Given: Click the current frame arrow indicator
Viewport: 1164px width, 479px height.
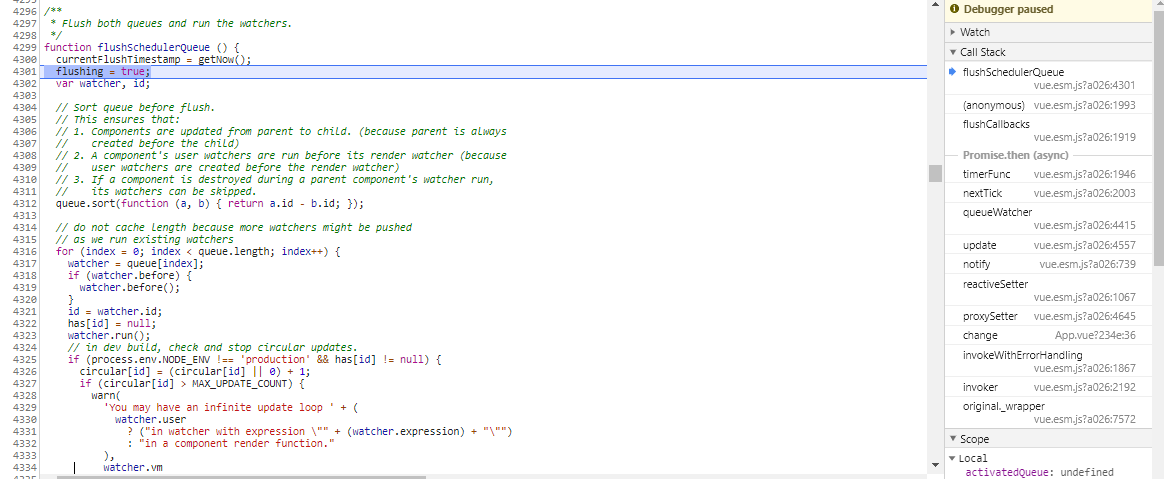Looking at the screenshot, I should tap(953, 71).
